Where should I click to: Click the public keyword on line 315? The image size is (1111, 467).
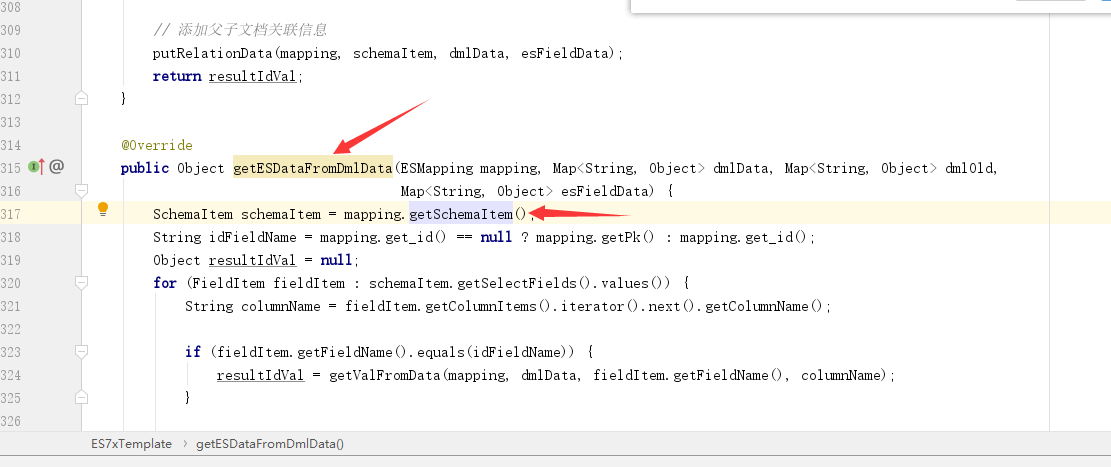click(x=145, y=168)
